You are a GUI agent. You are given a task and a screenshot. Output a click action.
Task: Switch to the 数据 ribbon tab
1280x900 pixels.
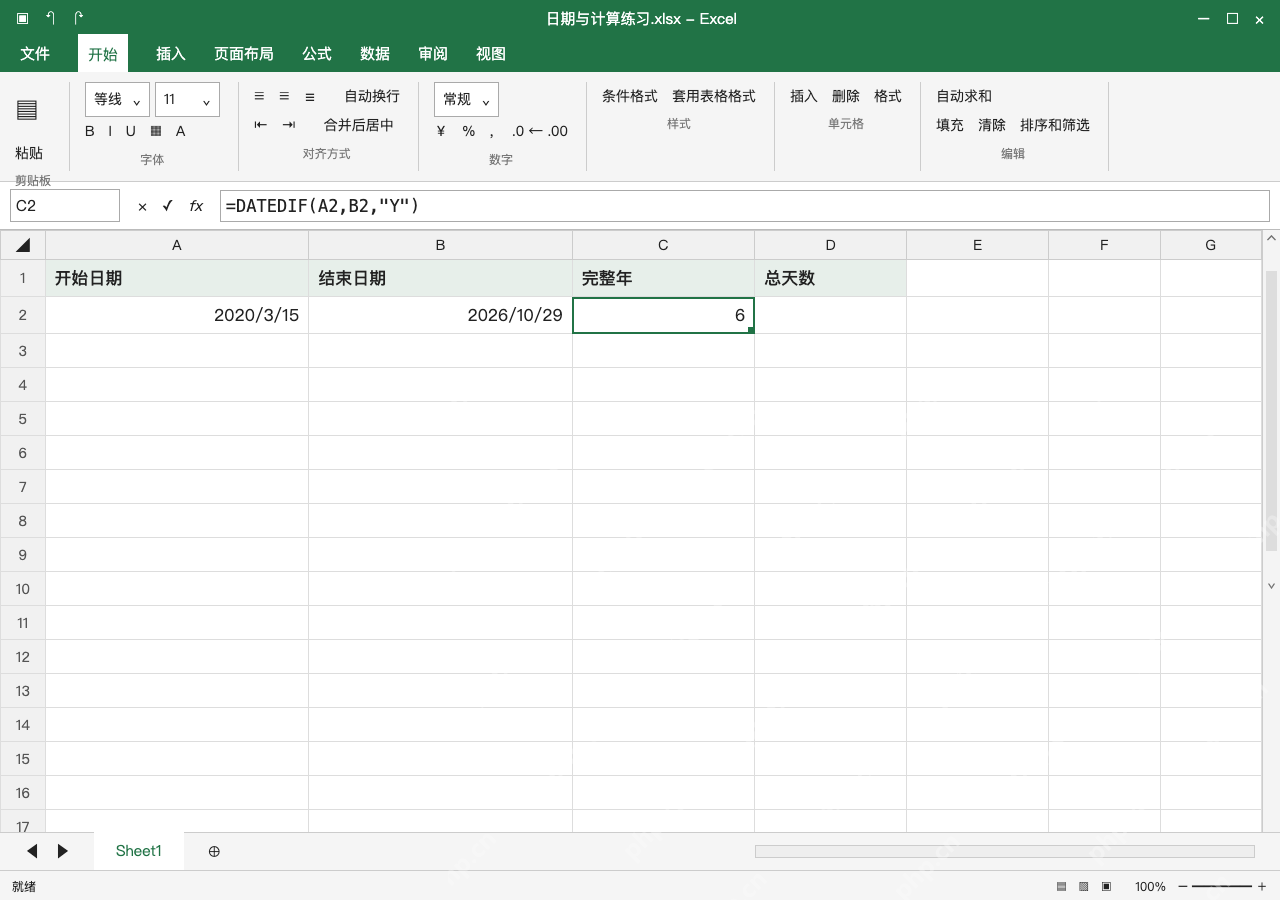click(375, 54)
